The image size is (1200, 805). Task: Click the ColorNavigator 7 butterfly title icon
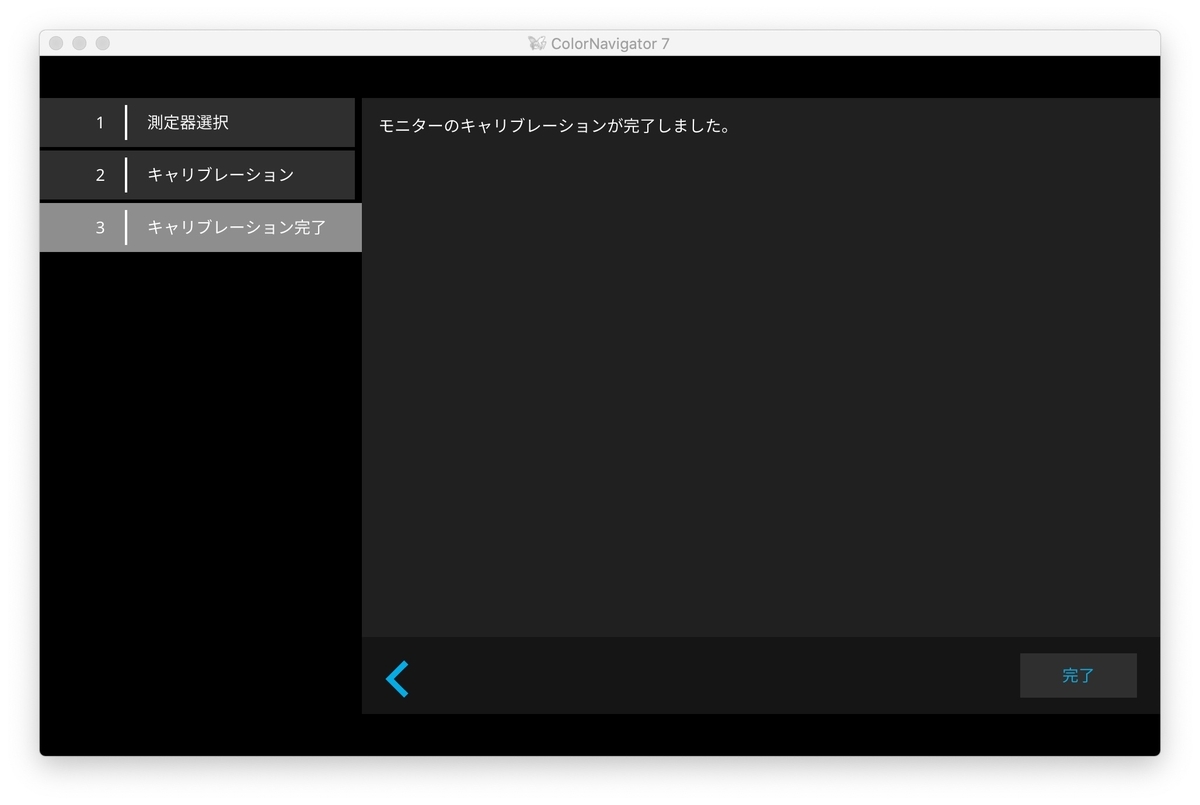(x=537, y=43)
